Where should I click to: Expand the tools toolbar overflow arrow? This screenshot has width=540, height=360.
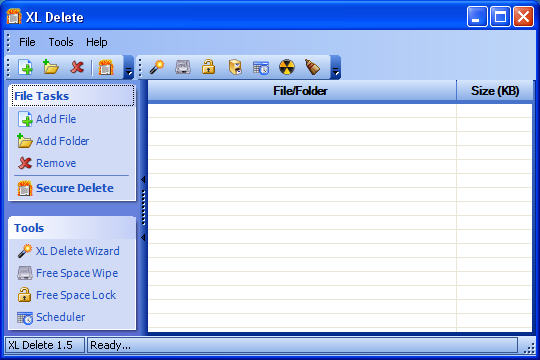click(x=336, y=67)
